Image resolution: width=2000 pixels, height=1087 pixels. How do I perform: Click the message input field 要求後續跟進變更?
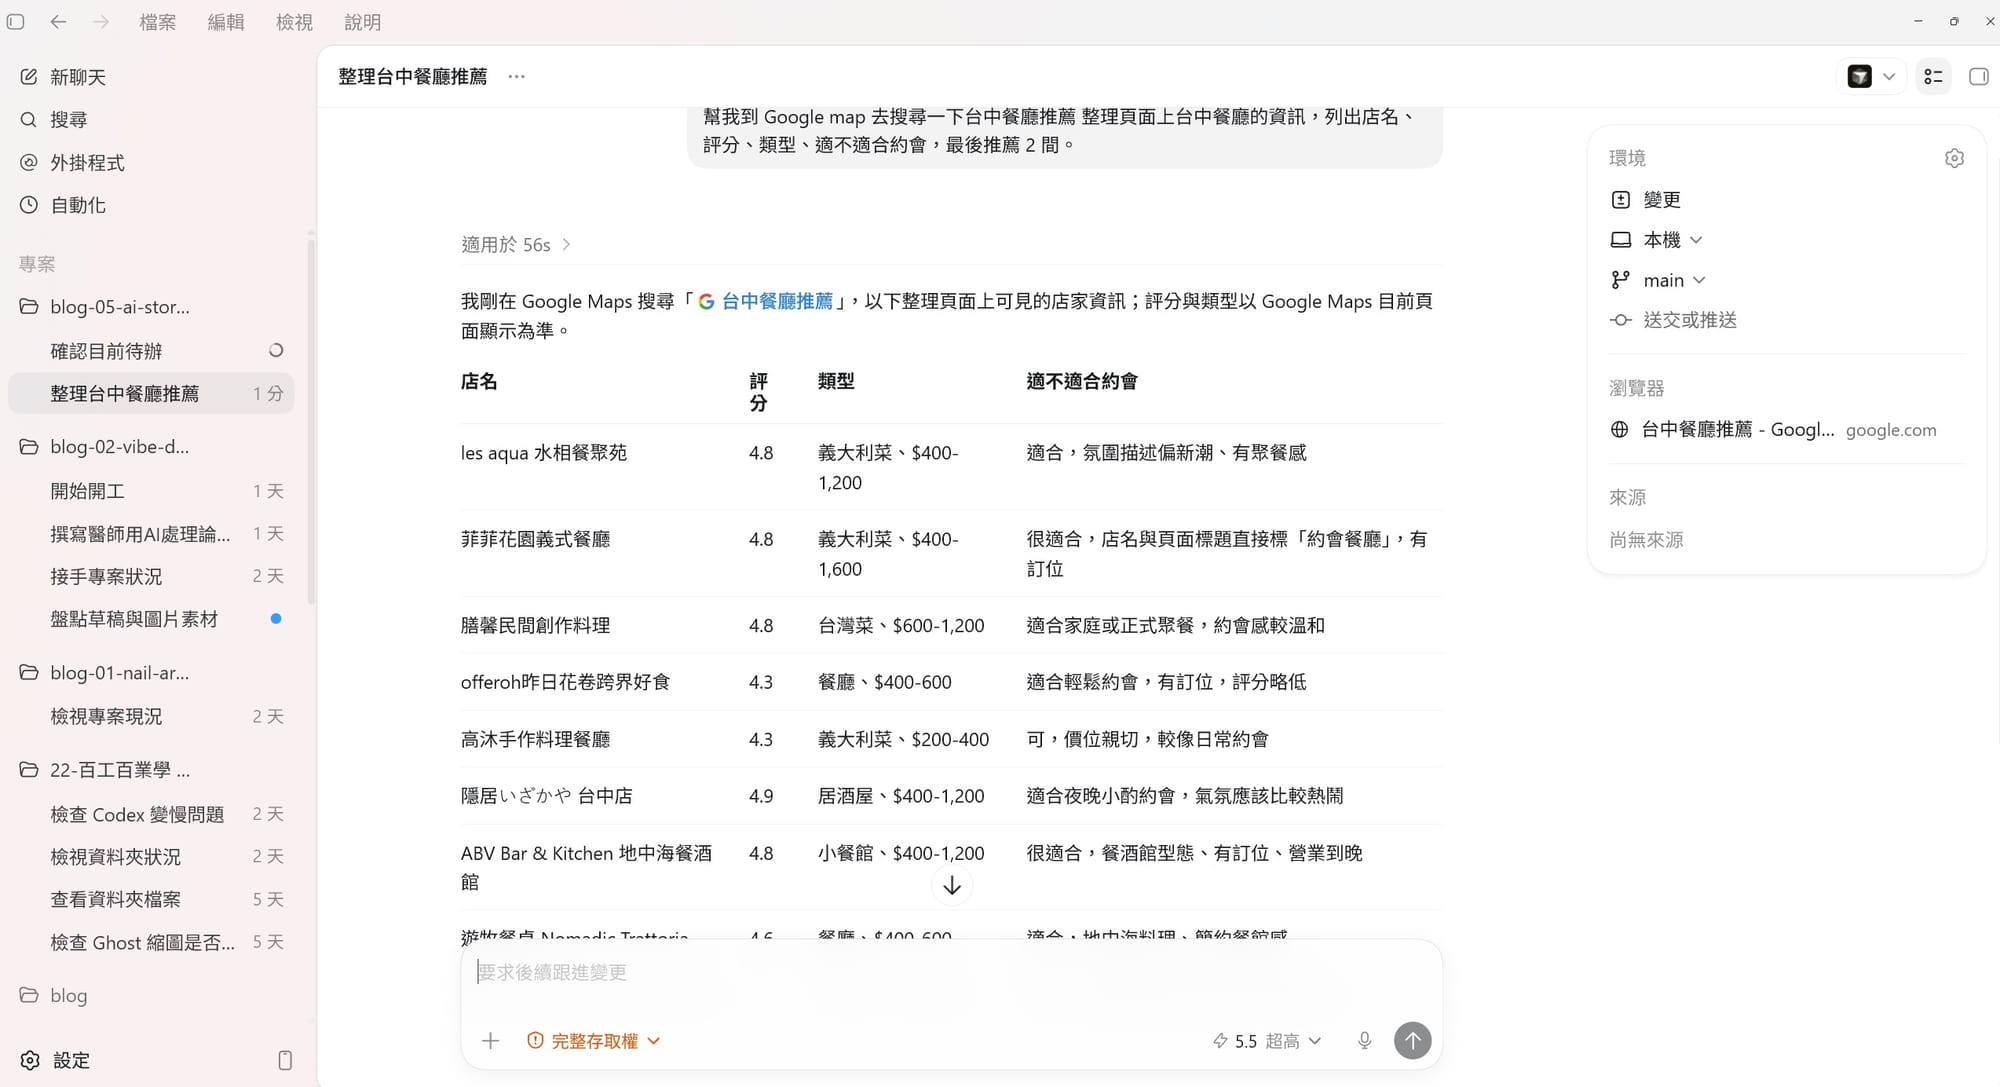tap(950, 972)
